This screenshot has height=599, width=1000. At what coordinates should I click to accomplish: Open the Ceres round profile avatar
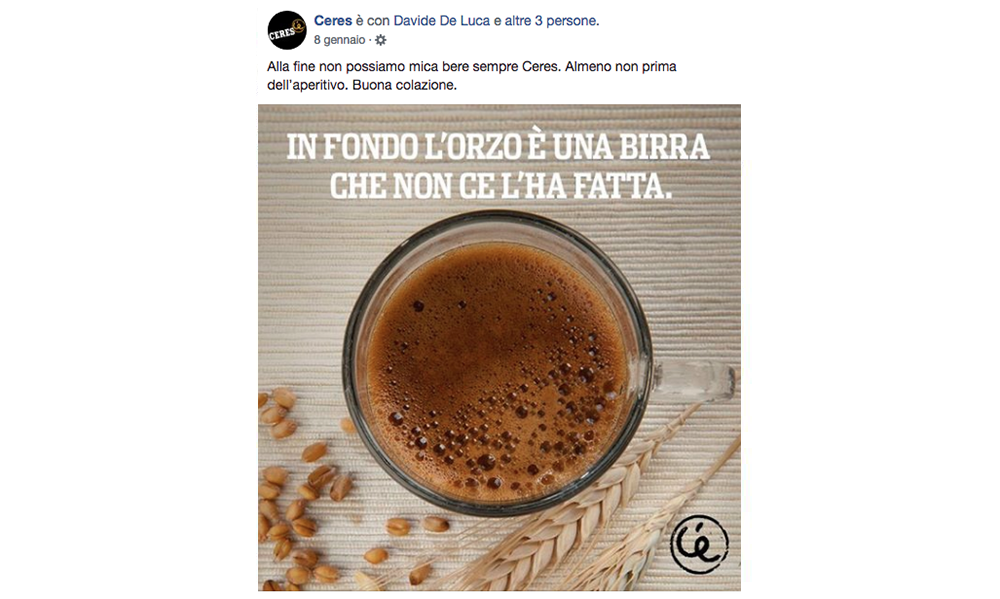tap(287, 30)
